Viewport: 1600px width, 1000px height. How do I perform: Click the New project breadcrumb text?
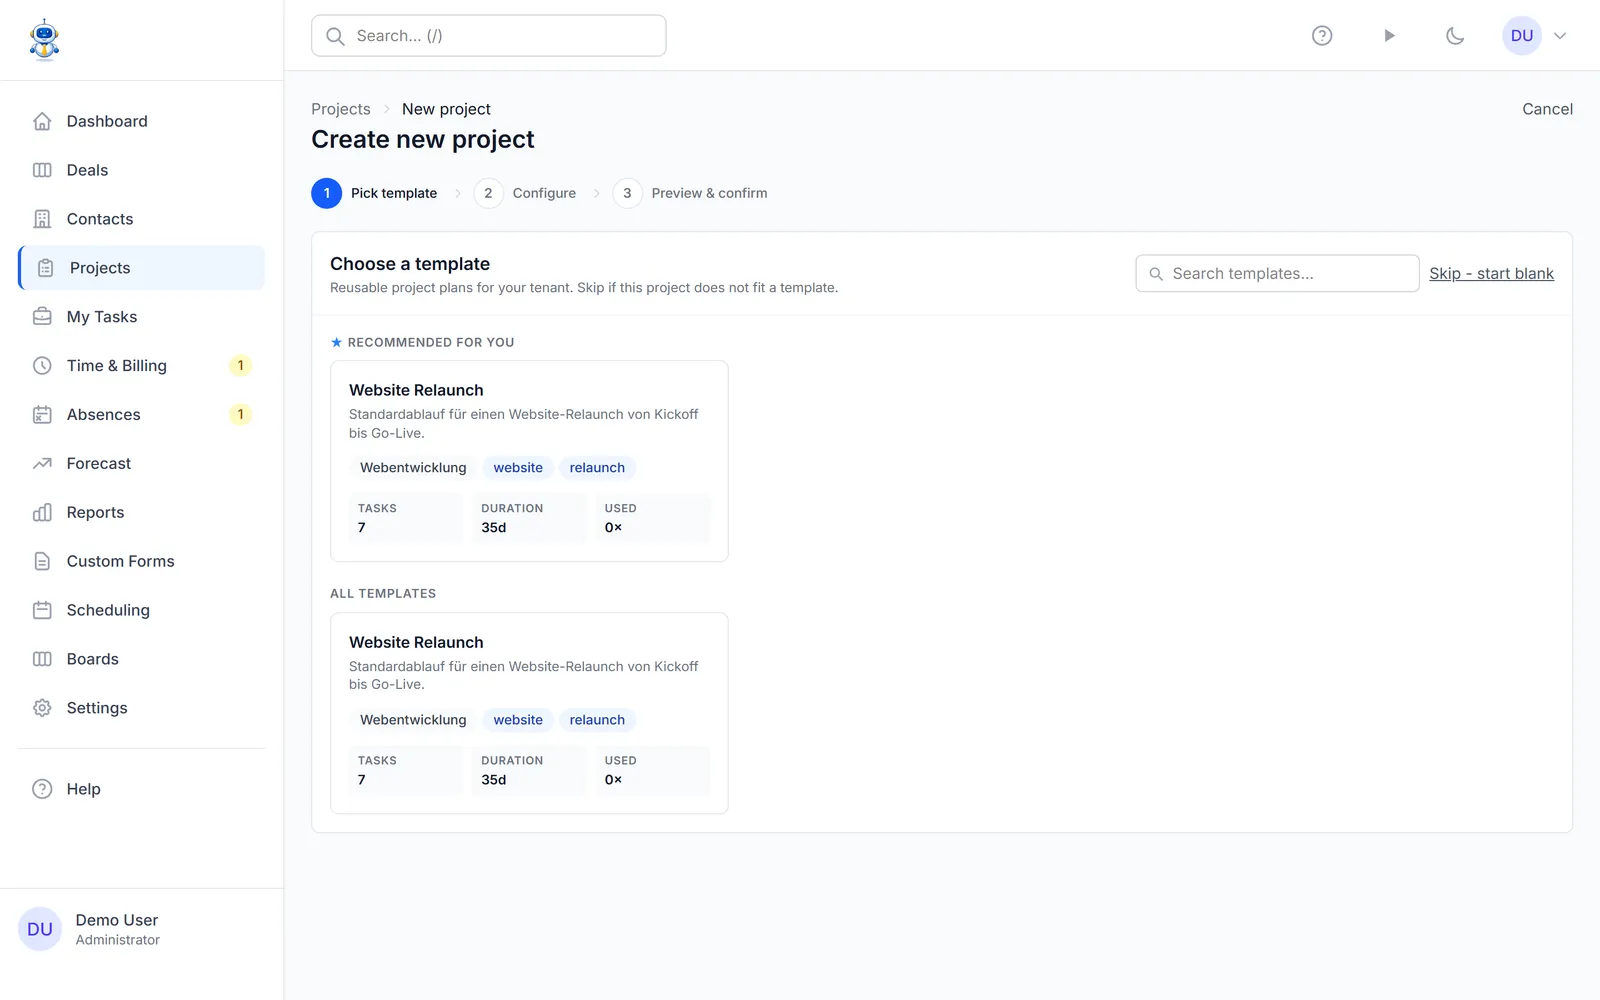(446, 109)
